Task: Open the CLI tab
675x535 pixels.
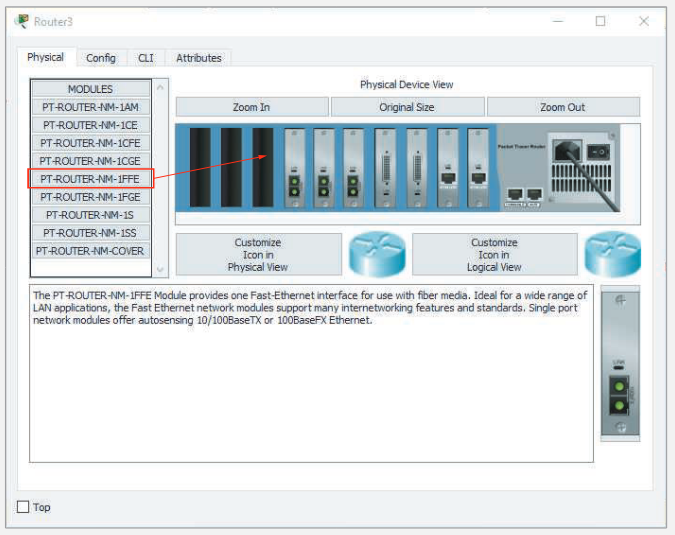Action: pyautogui.click(x=146, y=58)
